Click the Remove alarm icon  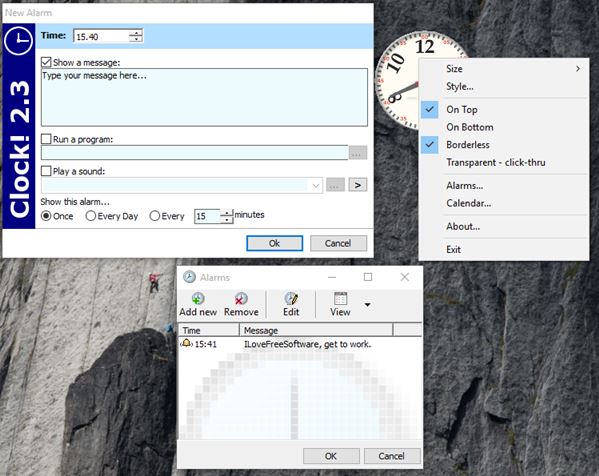point(241,298)
